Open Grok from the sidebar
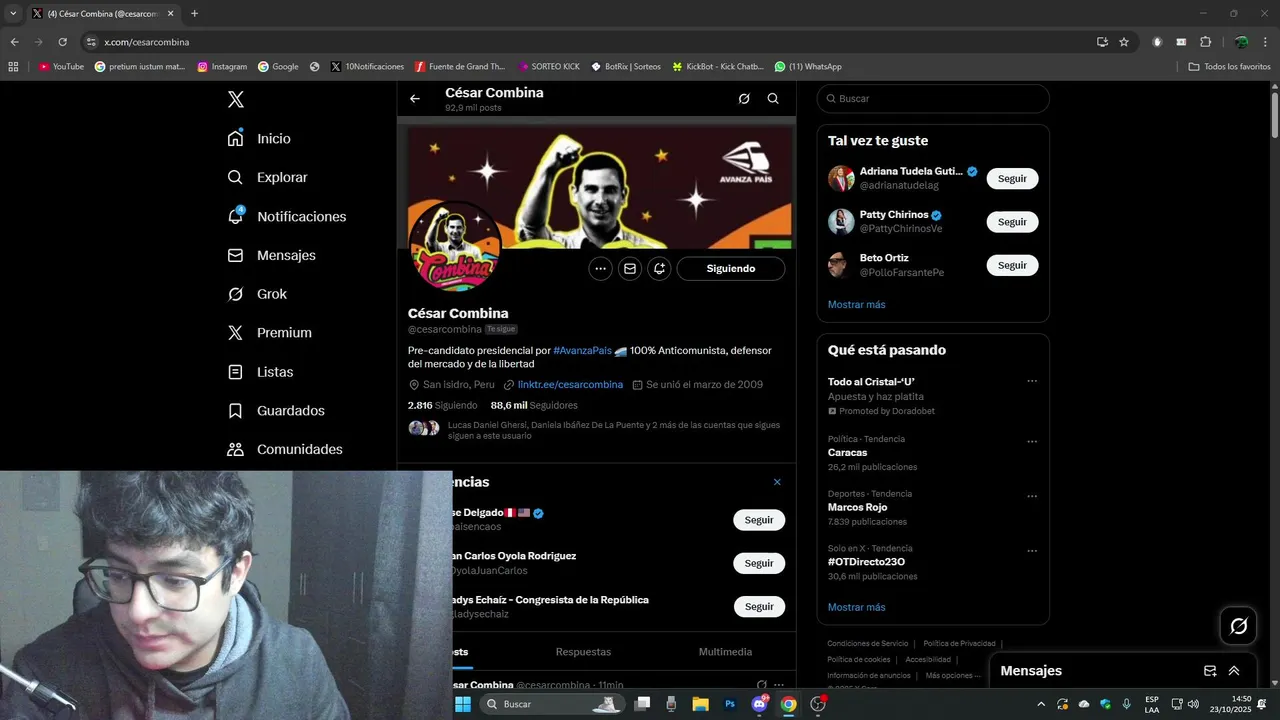 point(258,294)
